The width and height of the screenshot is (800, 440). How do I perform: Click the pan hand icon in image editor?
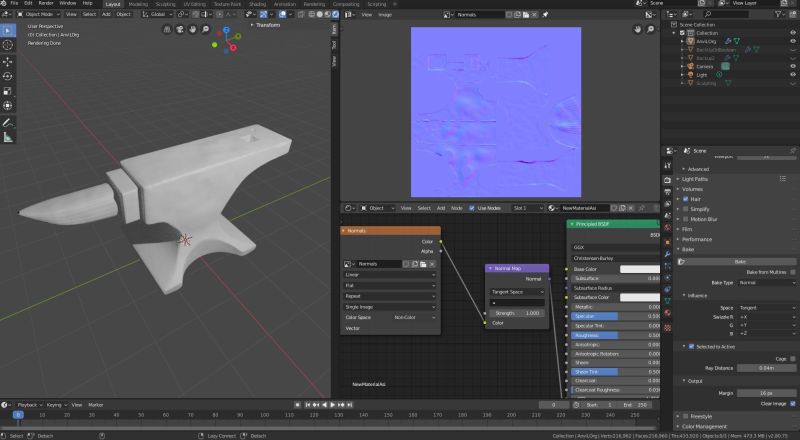click(x=638, y=30)
